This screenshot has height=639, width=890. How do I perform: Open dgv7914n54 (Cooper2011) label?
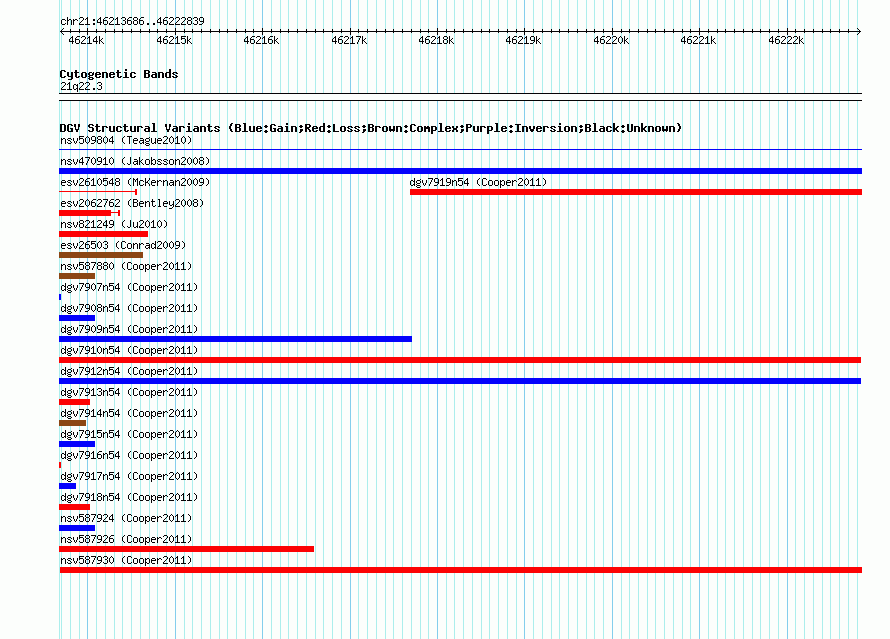tap(129, 413)
